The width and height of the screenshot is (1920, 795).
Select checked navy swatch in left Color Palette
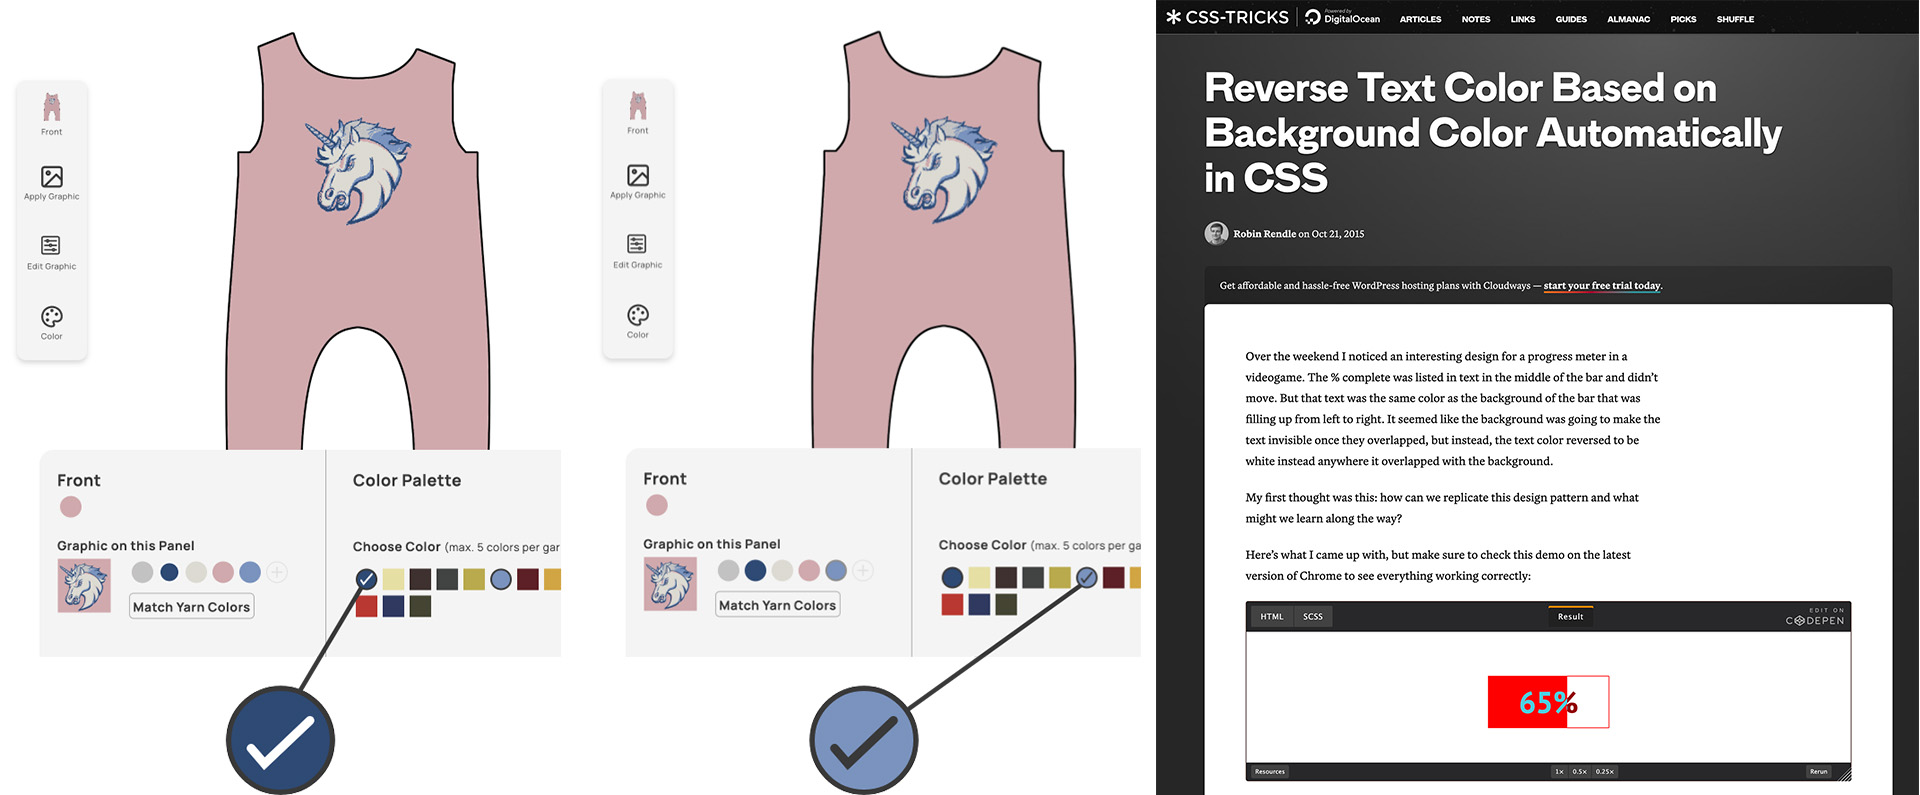tap(367, 579)
